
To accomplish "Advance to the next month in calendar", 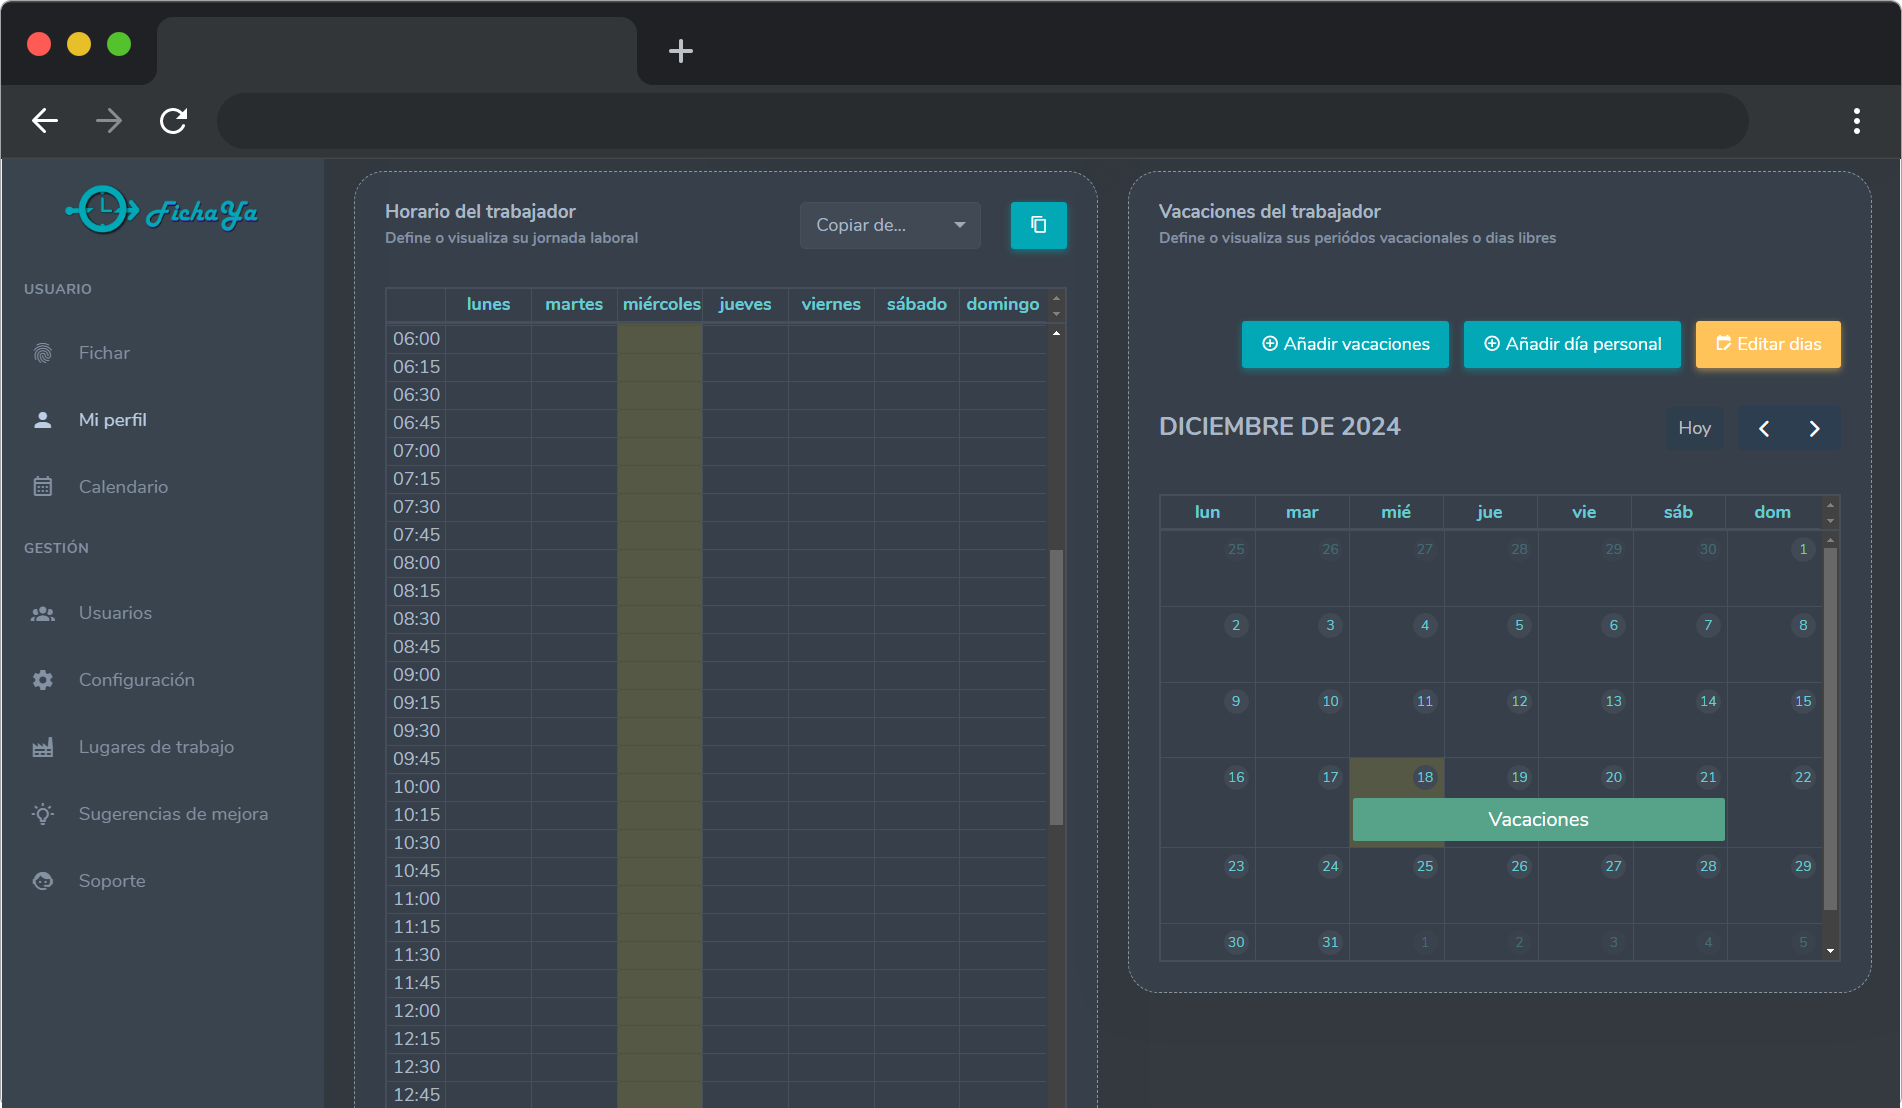I will point(1814,428).
